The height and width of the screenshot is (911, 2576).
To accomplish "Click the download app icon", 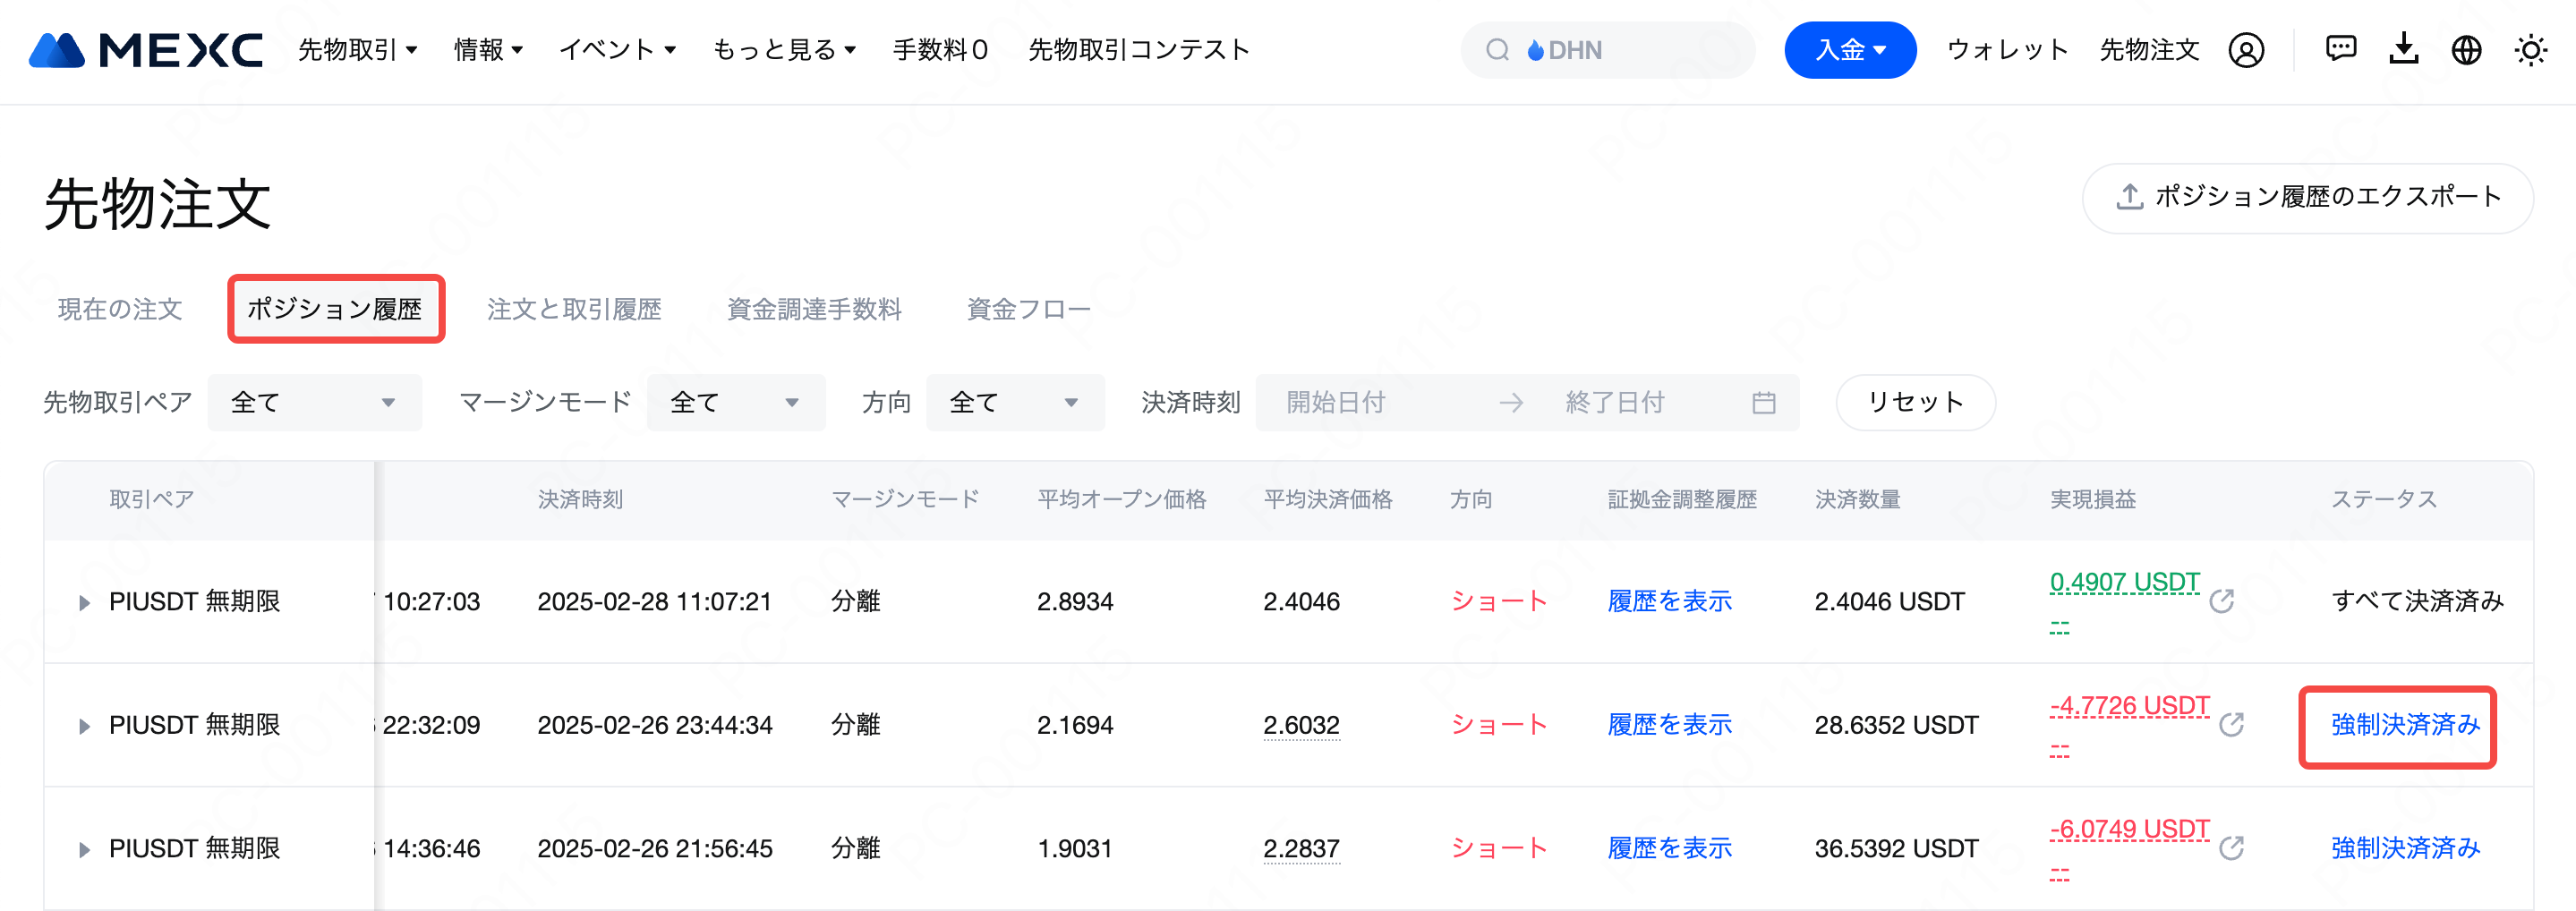I will (x=2404, y=49).
